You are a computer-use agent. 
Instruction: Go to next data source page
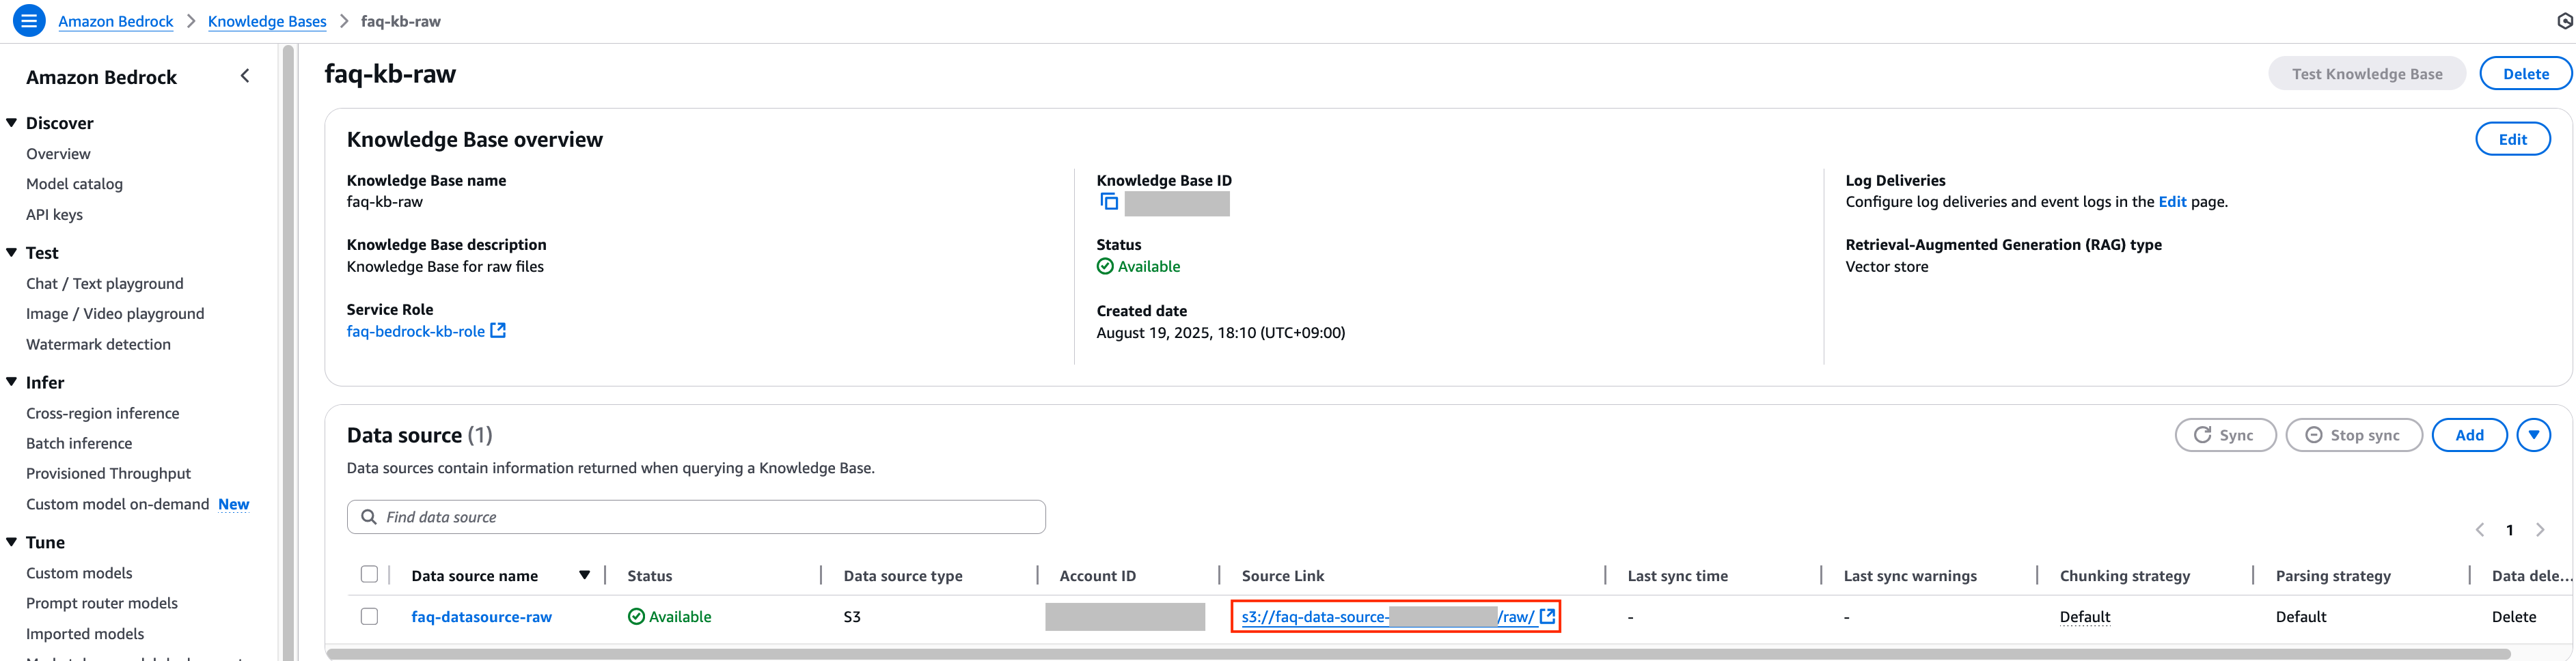pos(2540,530)
